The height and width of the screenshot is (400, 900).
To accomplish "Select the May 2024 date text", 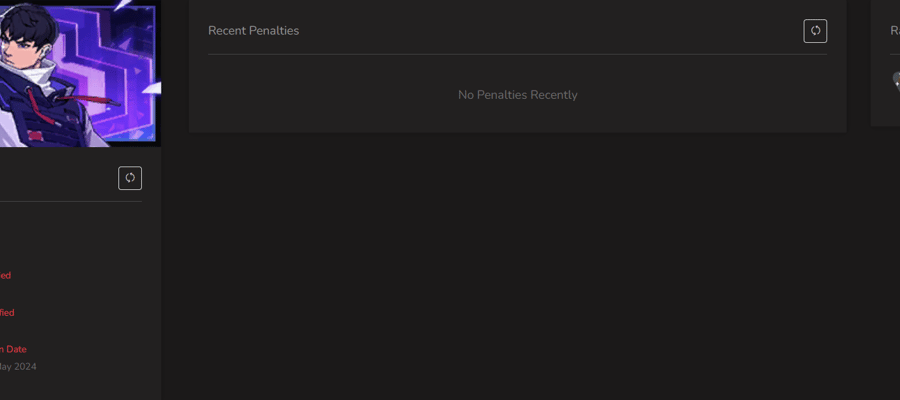I will click(x=18, y=366).
